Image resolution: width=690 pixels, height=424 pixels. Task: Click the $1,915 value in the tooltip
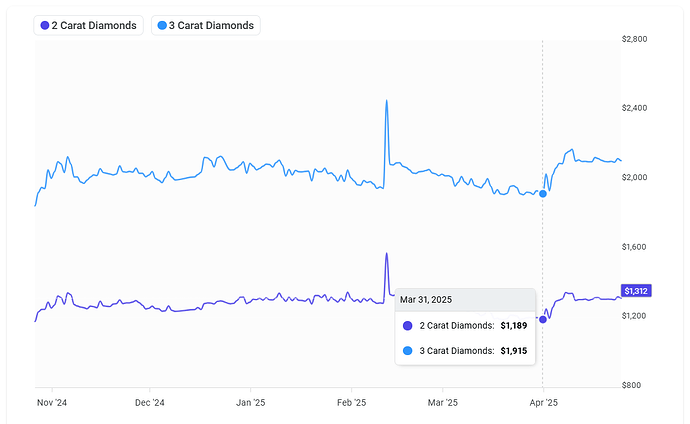514,351
